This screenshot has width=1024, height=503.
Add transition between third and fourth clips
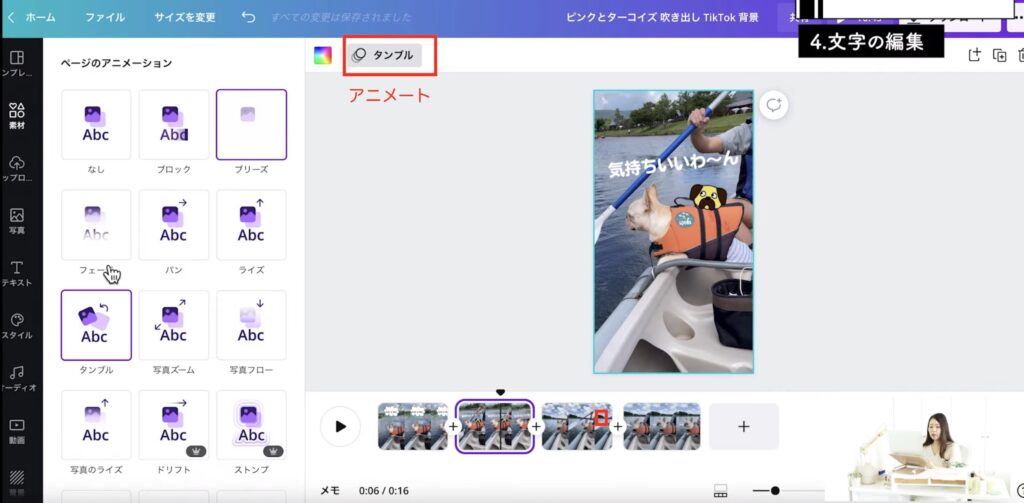[x=617, y=427]
